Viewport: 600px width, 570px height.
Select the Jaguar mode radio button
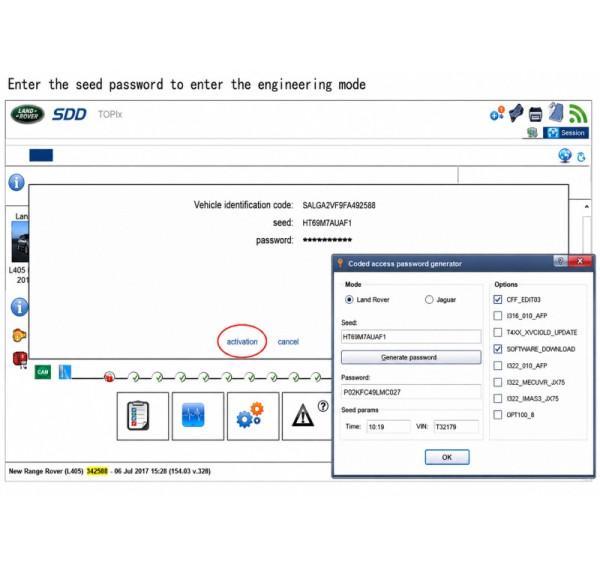tap(429, 300)
